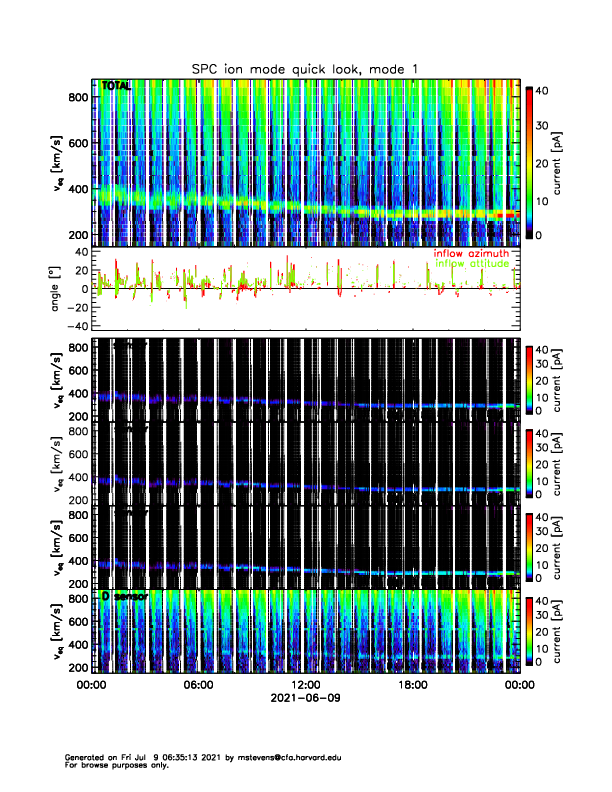This screenshot has height=792, width=612.
Task: Click the 06:00 time axis tick label
Action: tap(198, 685)
